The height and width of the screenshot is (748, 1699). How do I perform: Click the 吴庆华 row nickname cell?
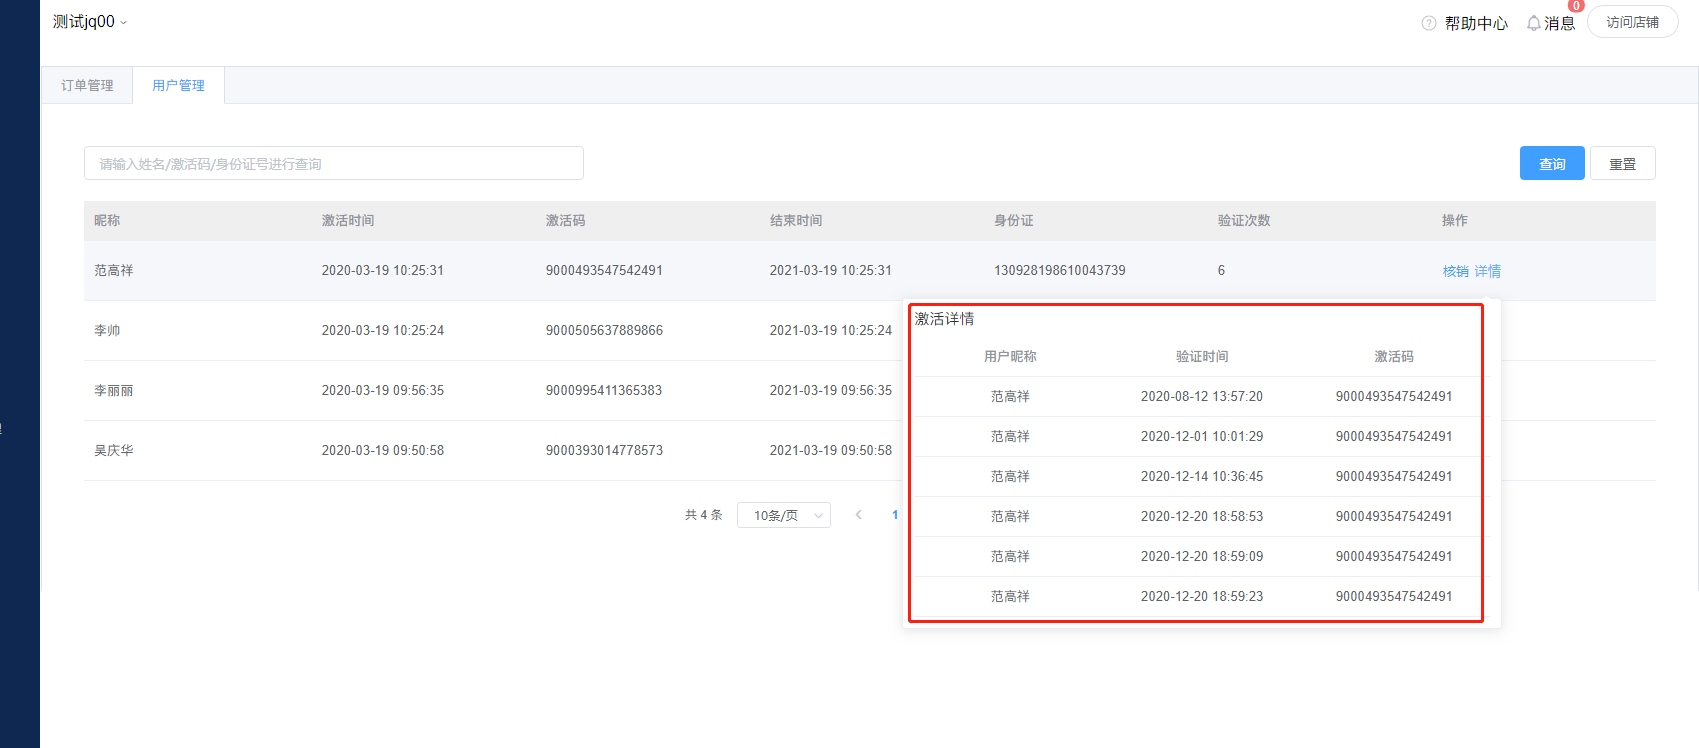(114, 451)
